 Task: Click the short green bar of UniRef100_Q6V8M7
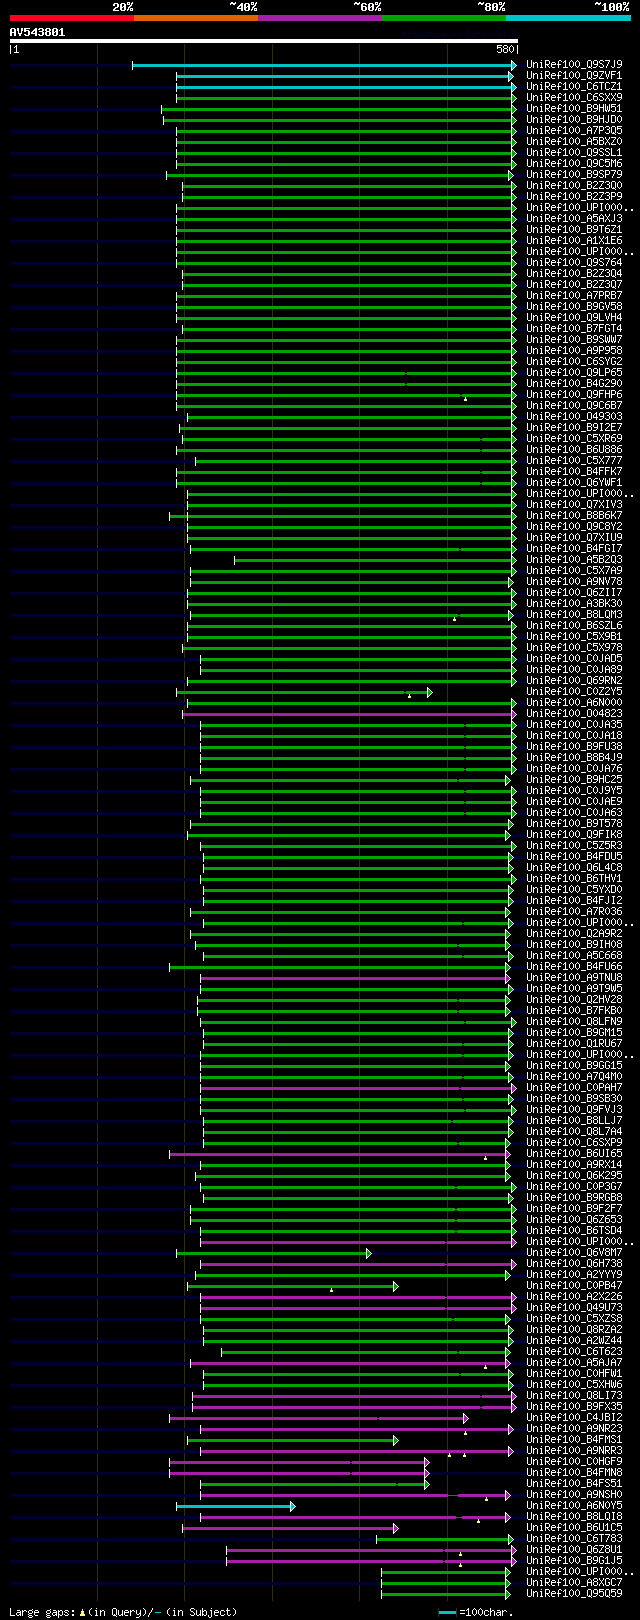pyautogui.click(x=274, y=1253)
